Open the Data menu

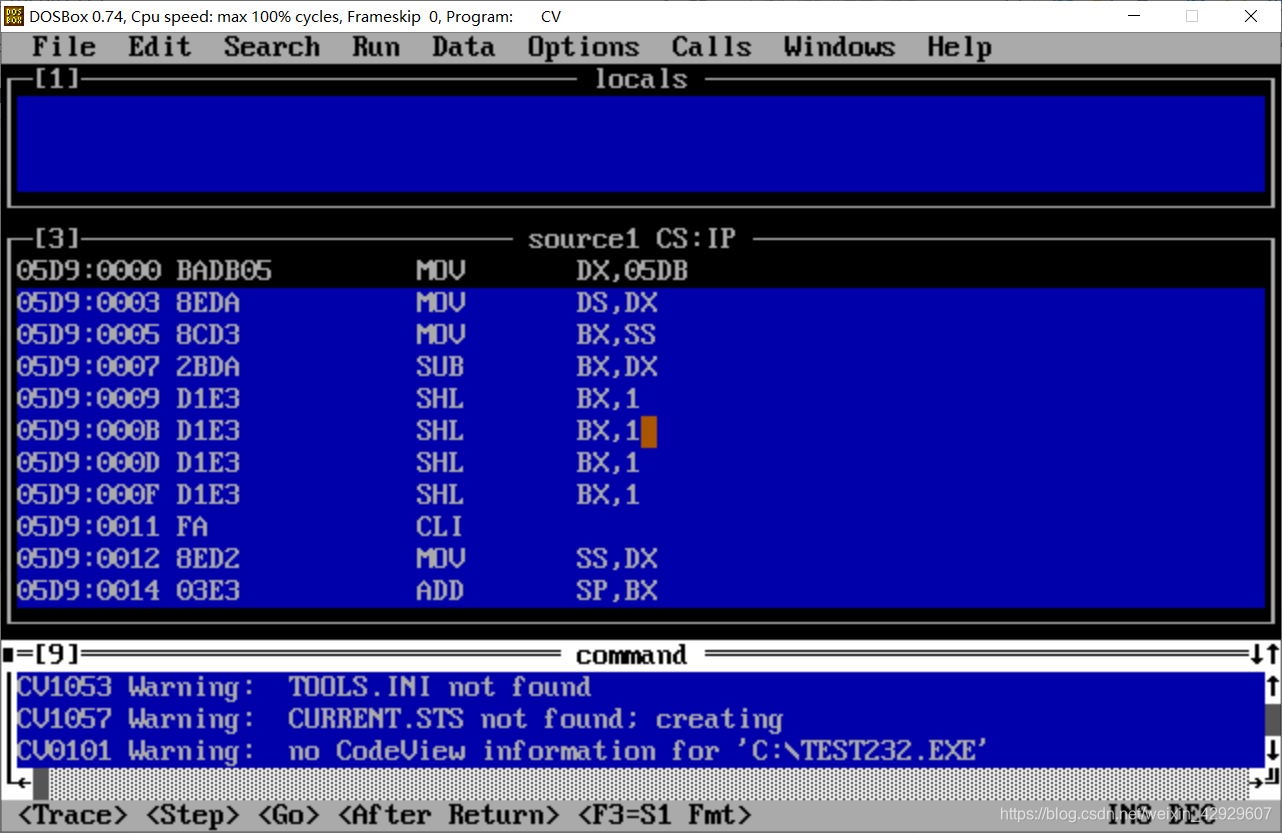pos(464,47)
